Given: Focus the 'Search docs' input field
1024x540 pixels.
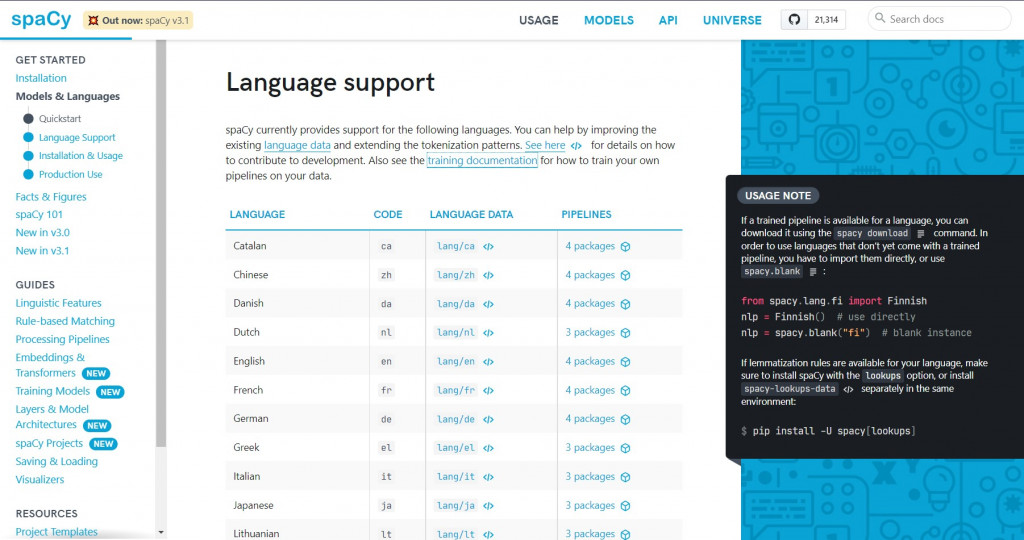Looking at the screenshot, I should pos(939,19).
